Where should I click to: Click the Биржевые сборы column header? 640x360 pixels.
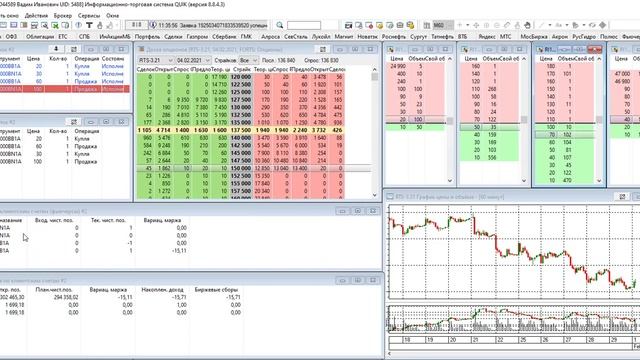pos(216,289)
